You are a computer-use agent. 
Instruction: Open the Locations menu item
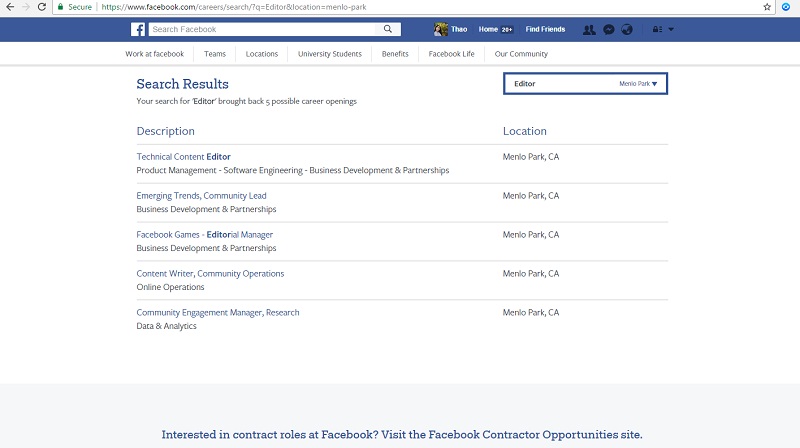pyautogui.click(x=262, y=54)
